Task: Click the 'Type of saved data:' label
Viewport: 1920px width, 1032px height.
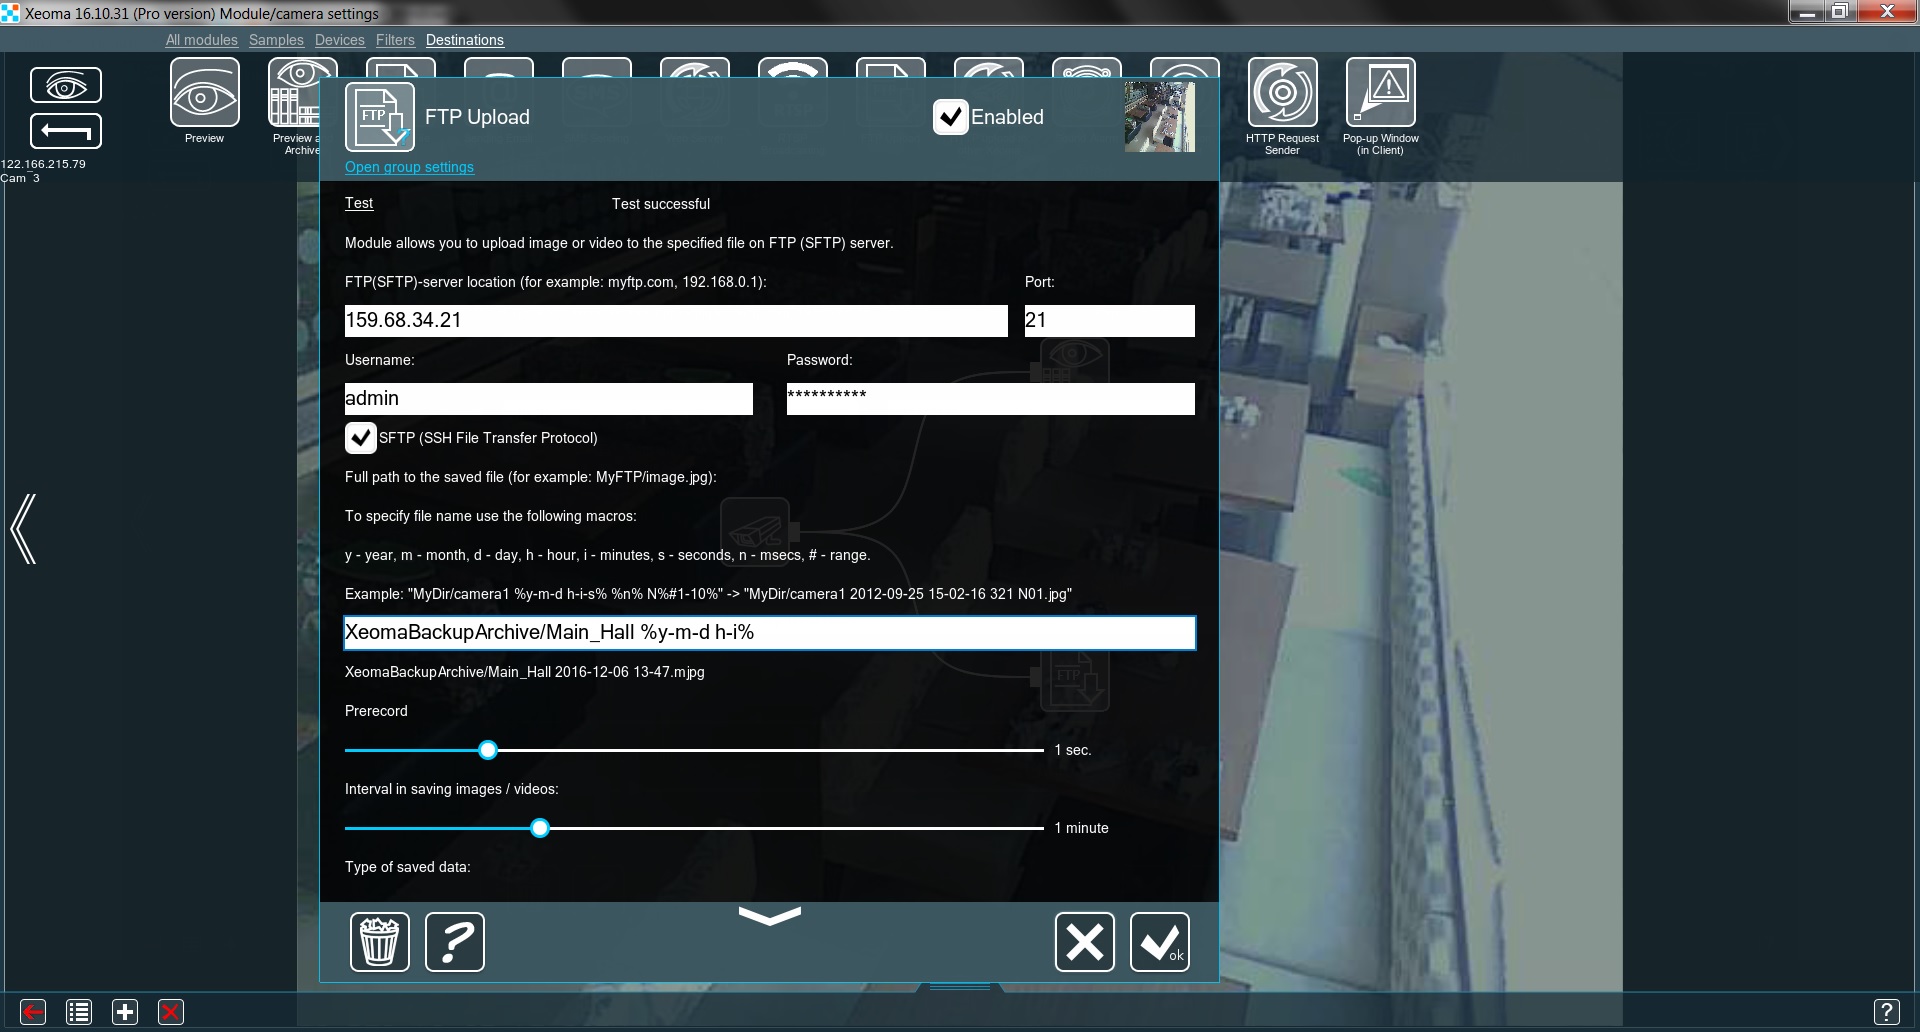Action: click(x=408, y=867)
